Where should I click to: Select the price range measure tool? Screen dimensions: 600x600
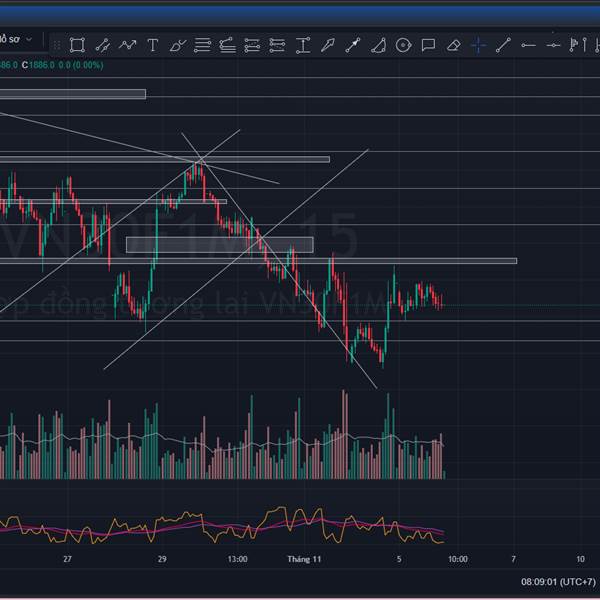point(303,45)
